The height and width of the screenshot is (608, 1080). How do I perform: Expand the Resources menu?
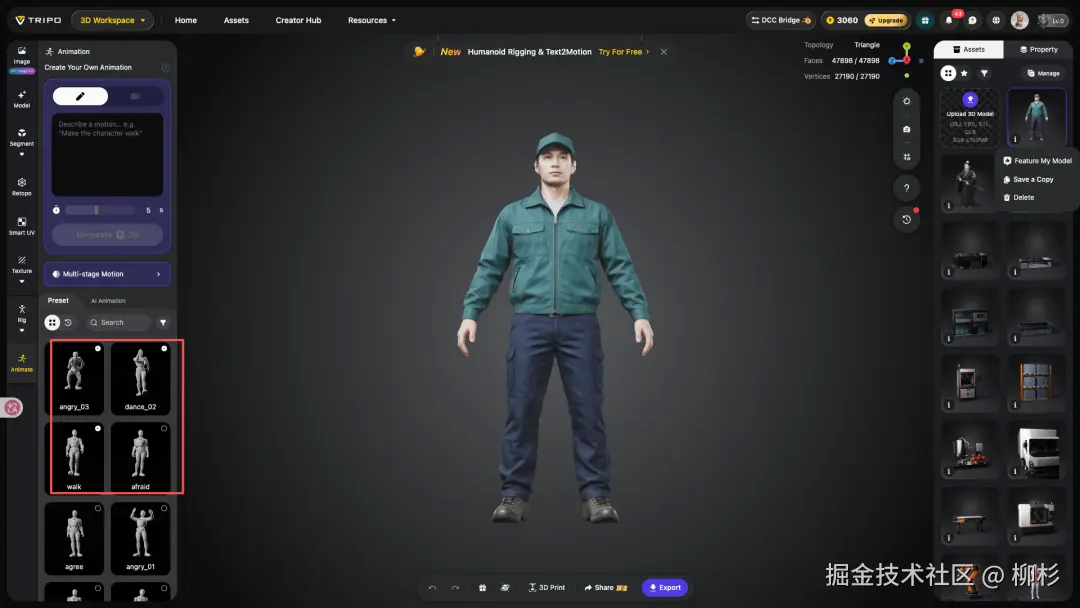pyautogui.click(x=371, y=20)
